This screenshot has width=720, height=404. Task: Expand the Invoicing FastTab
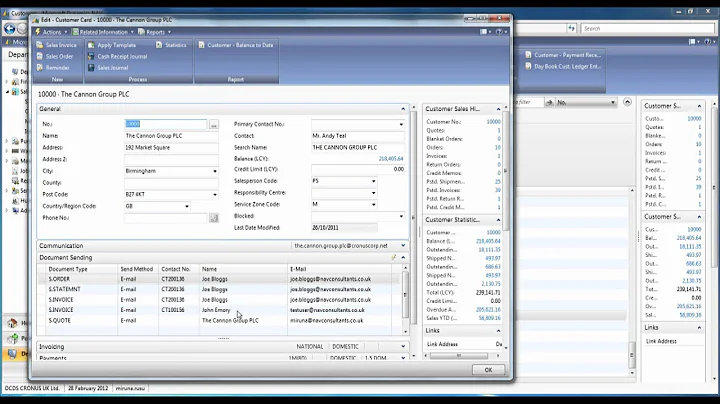point(403,347)
